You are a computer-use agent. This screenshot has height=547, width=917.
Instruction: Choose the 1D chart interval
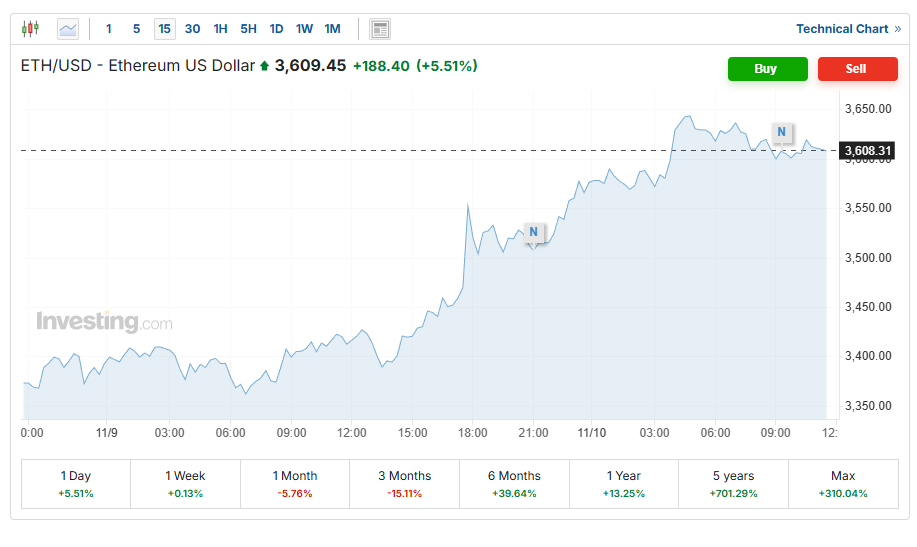pos(276,29)
